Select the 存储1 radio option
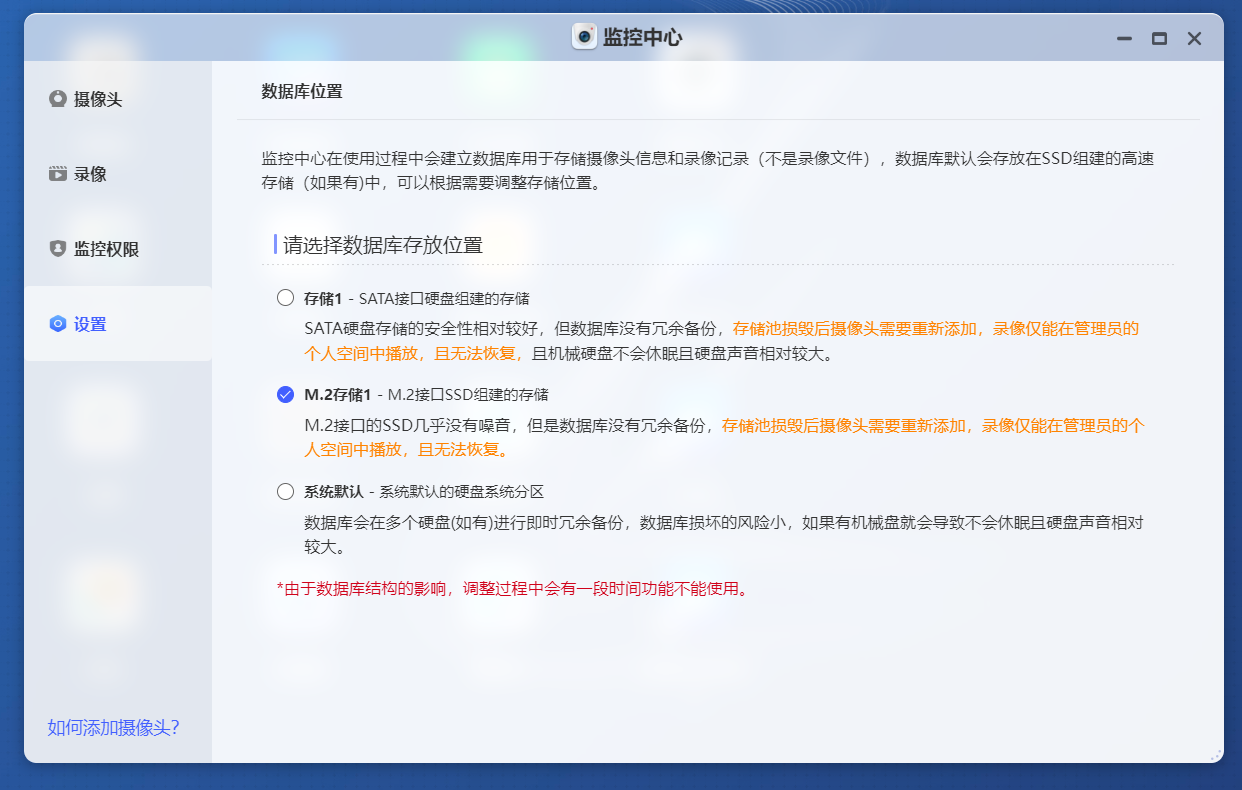 pyautogui.click(x=286, y=298)
